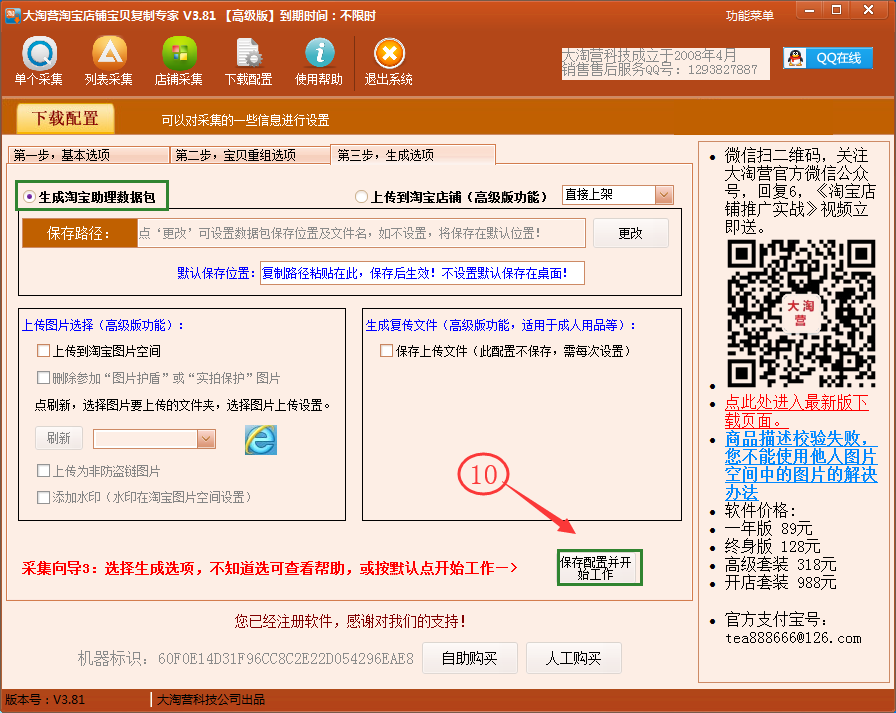Viewport: 896px width, 713px height.
Task: Click the 默认保存位置 path input field
Action: pos(422,273)
